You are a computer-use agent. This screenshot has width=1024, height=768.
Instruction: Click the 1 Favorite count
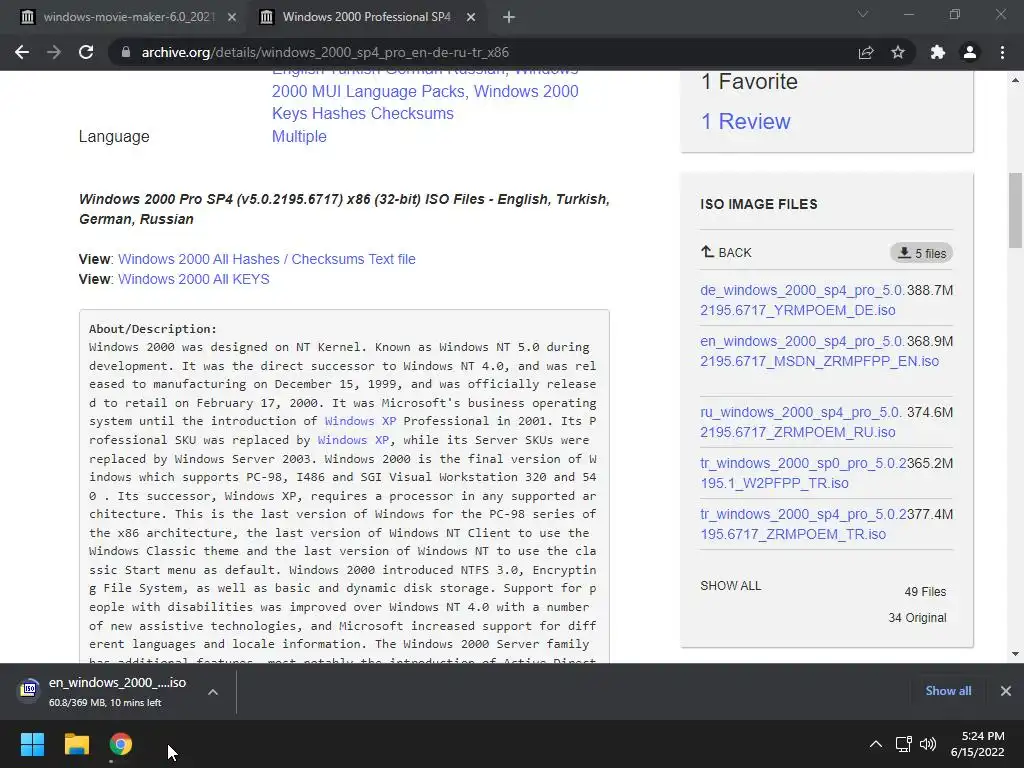click(x=749, y=82)
